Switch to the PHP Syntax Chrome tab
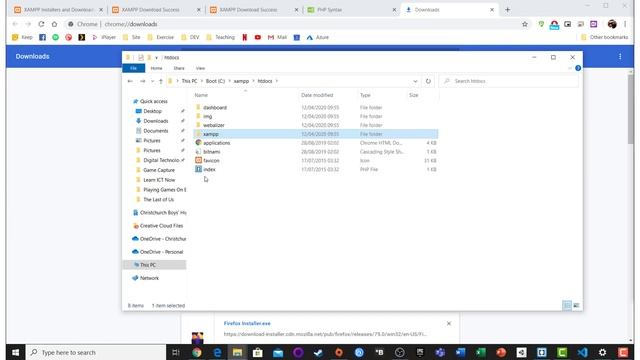The width and height of the screenshot is (640, 360). pyautogui.click(x=351, y=9)
